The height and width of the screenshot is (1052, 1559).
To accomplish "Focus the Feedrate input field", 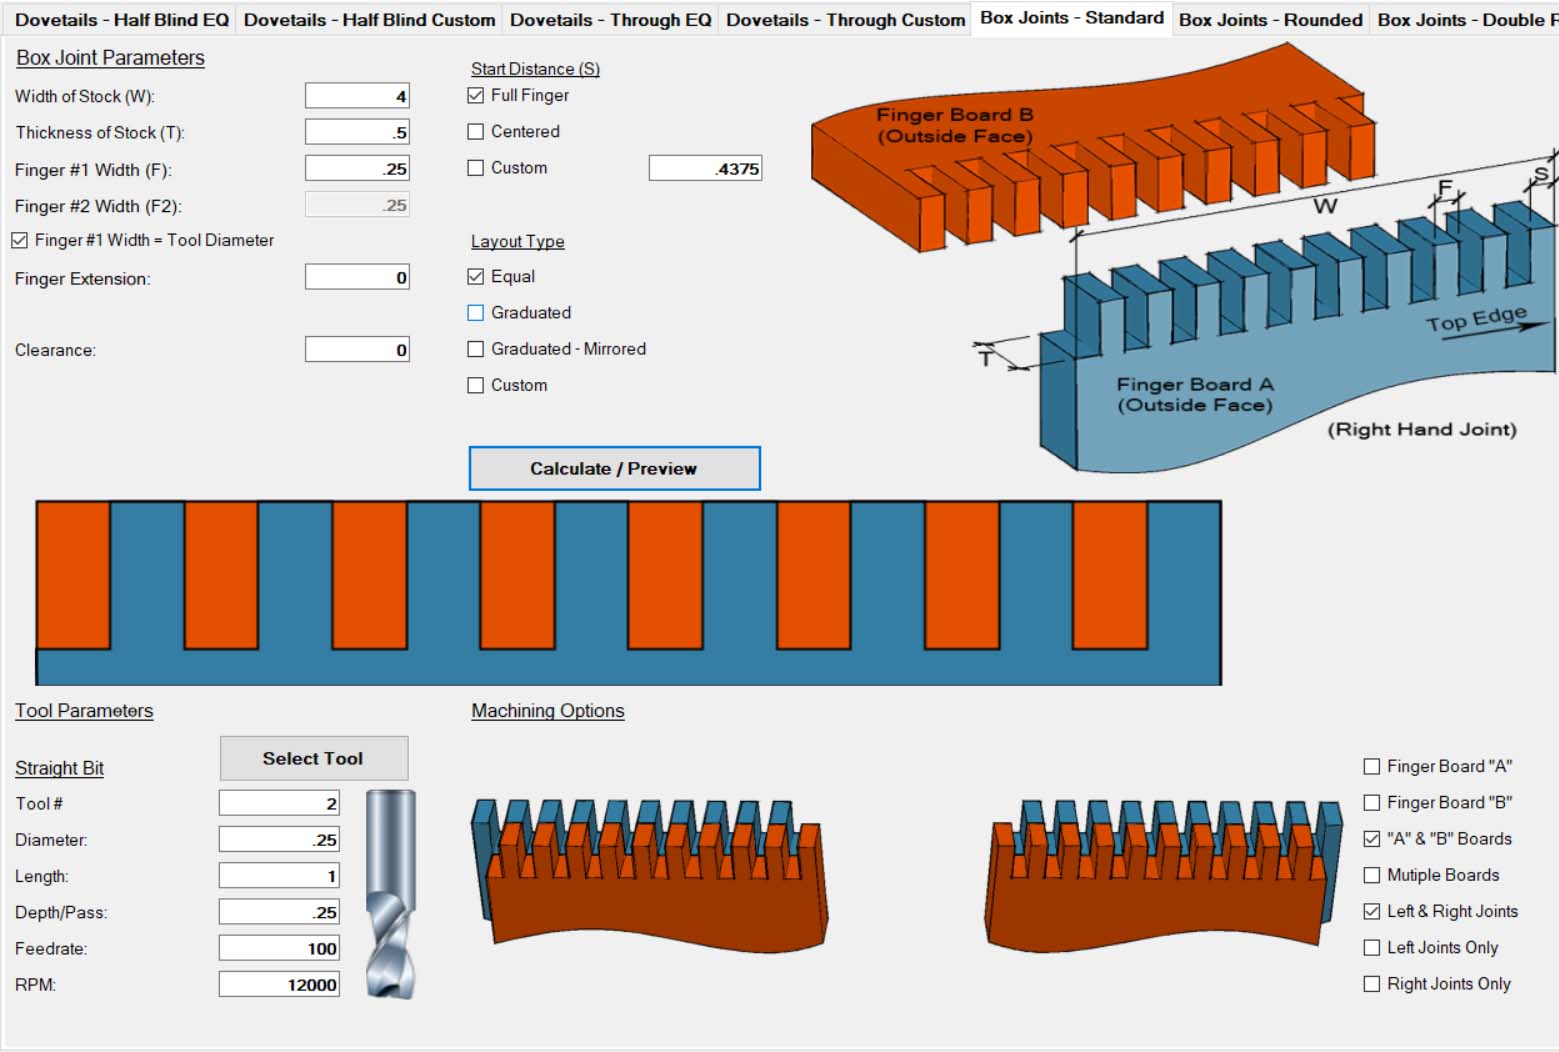I will (279, 948).
